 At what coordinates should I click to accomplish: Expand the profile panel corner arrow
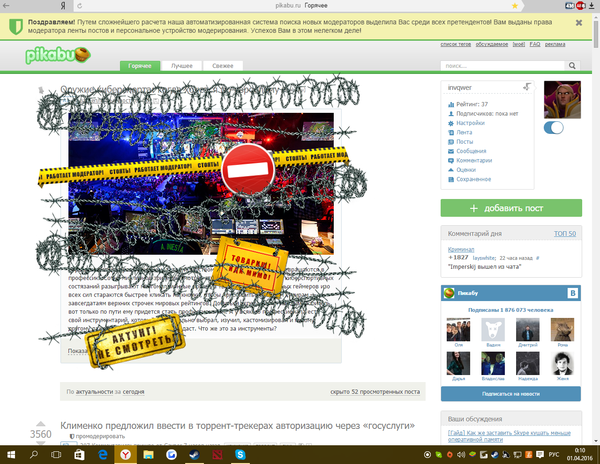(x=527, y=87)
